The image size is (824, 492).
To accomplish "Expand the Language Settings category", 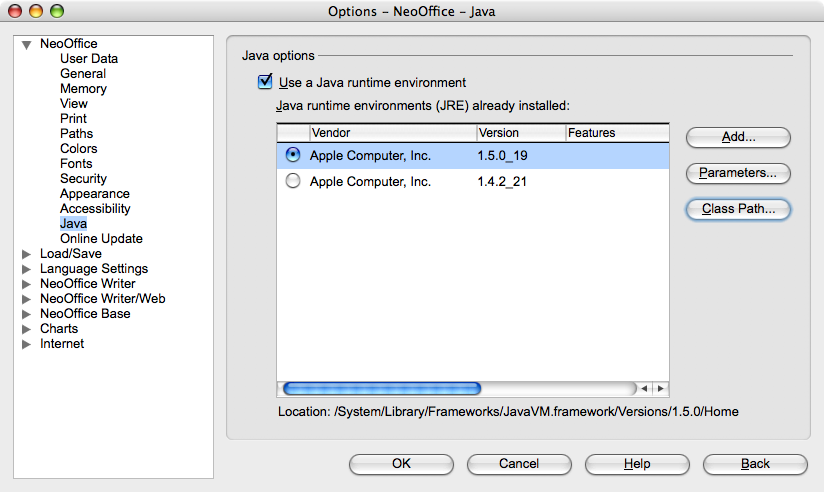I will point(27,269).
